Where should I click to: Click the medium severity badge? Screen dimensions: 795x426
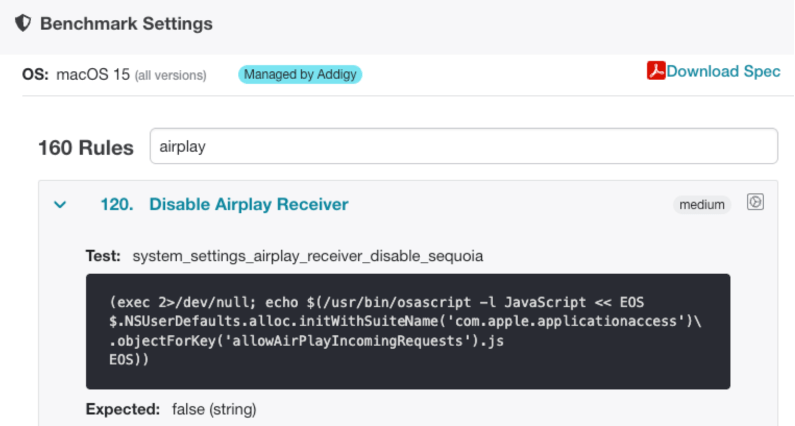(702, 204)
